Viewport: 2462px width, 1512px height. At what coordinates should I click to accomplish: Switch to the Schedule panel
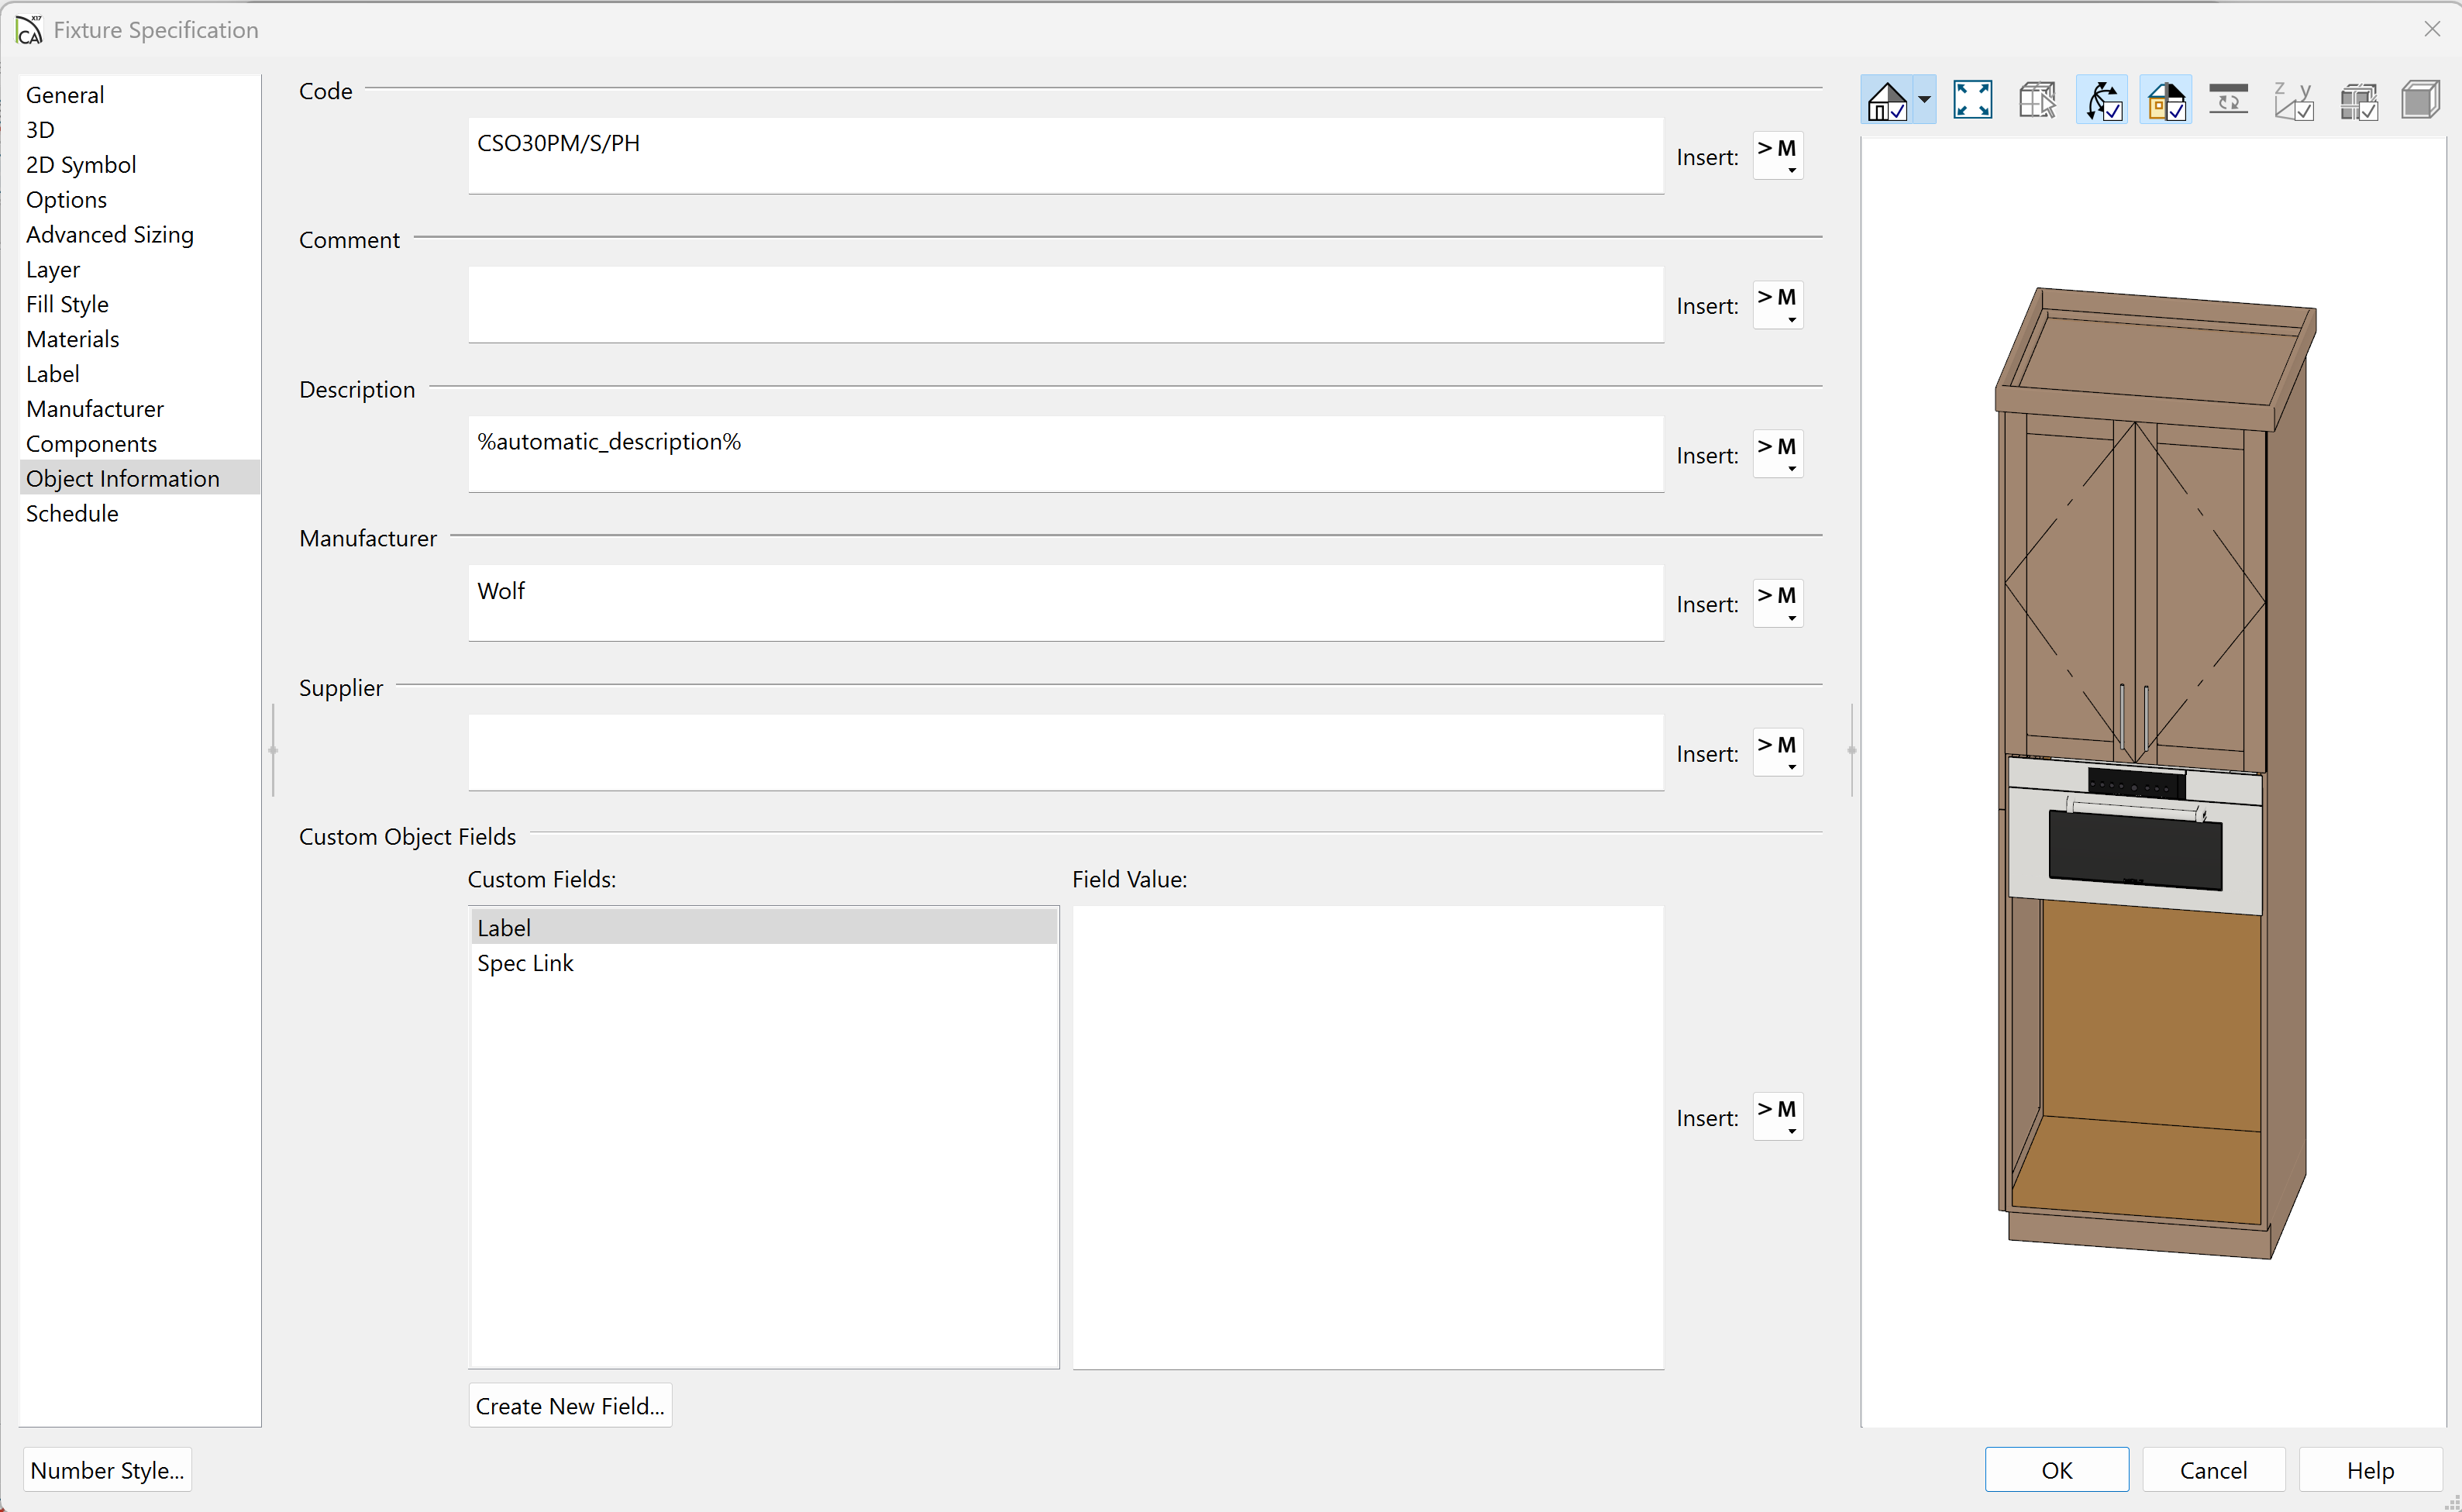[x=72, y=513]
